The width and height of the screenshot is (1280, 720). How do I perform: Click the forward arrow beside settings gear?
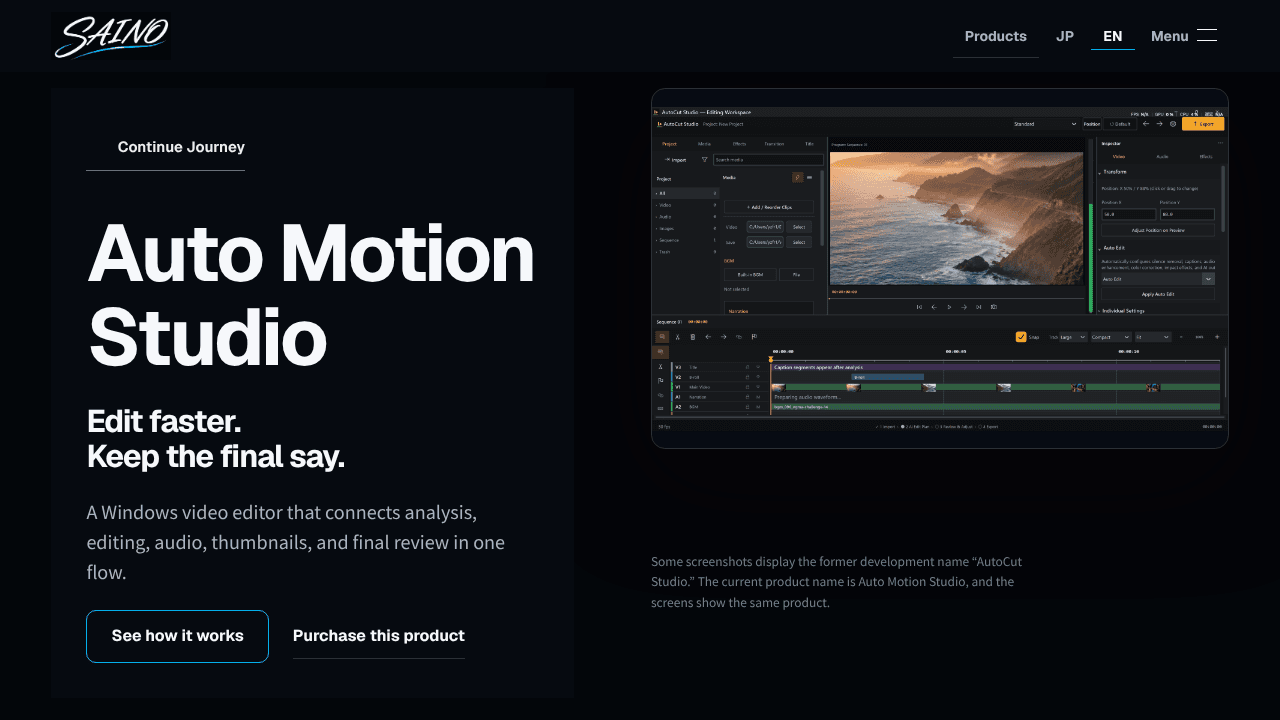pyautogui.click(x=1159, y=124)
